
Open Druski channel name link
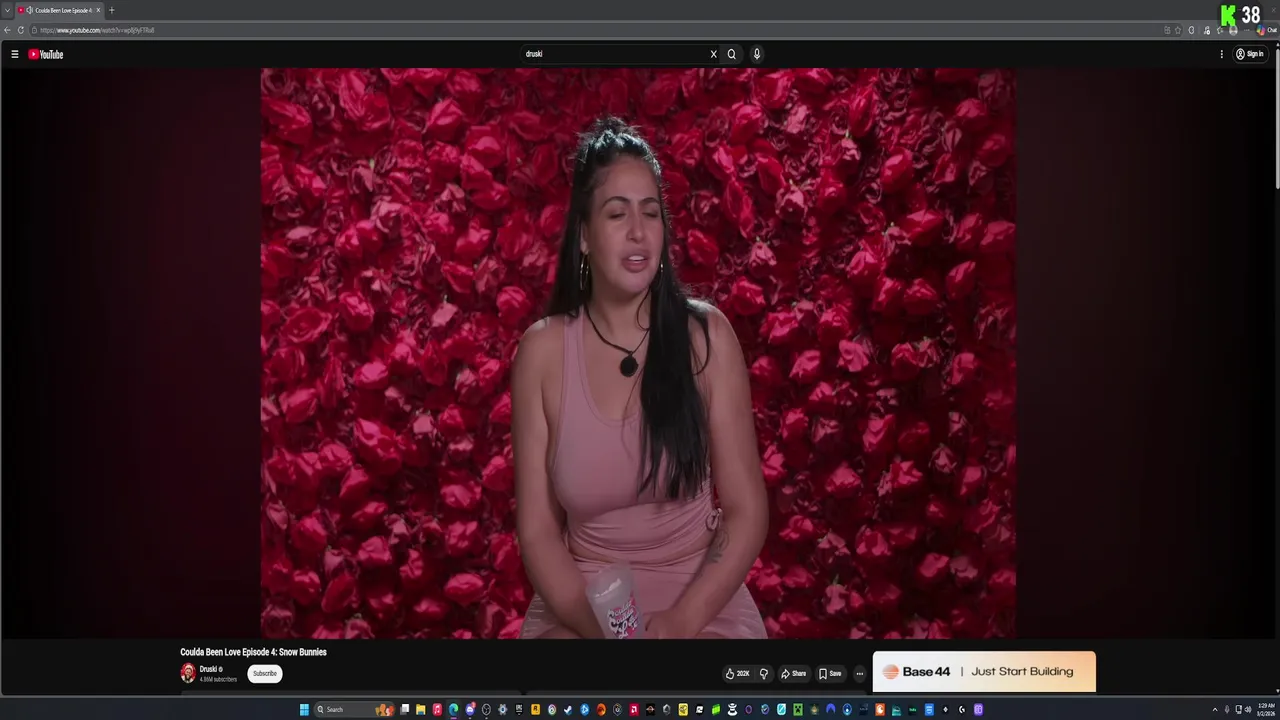[209, 669]
